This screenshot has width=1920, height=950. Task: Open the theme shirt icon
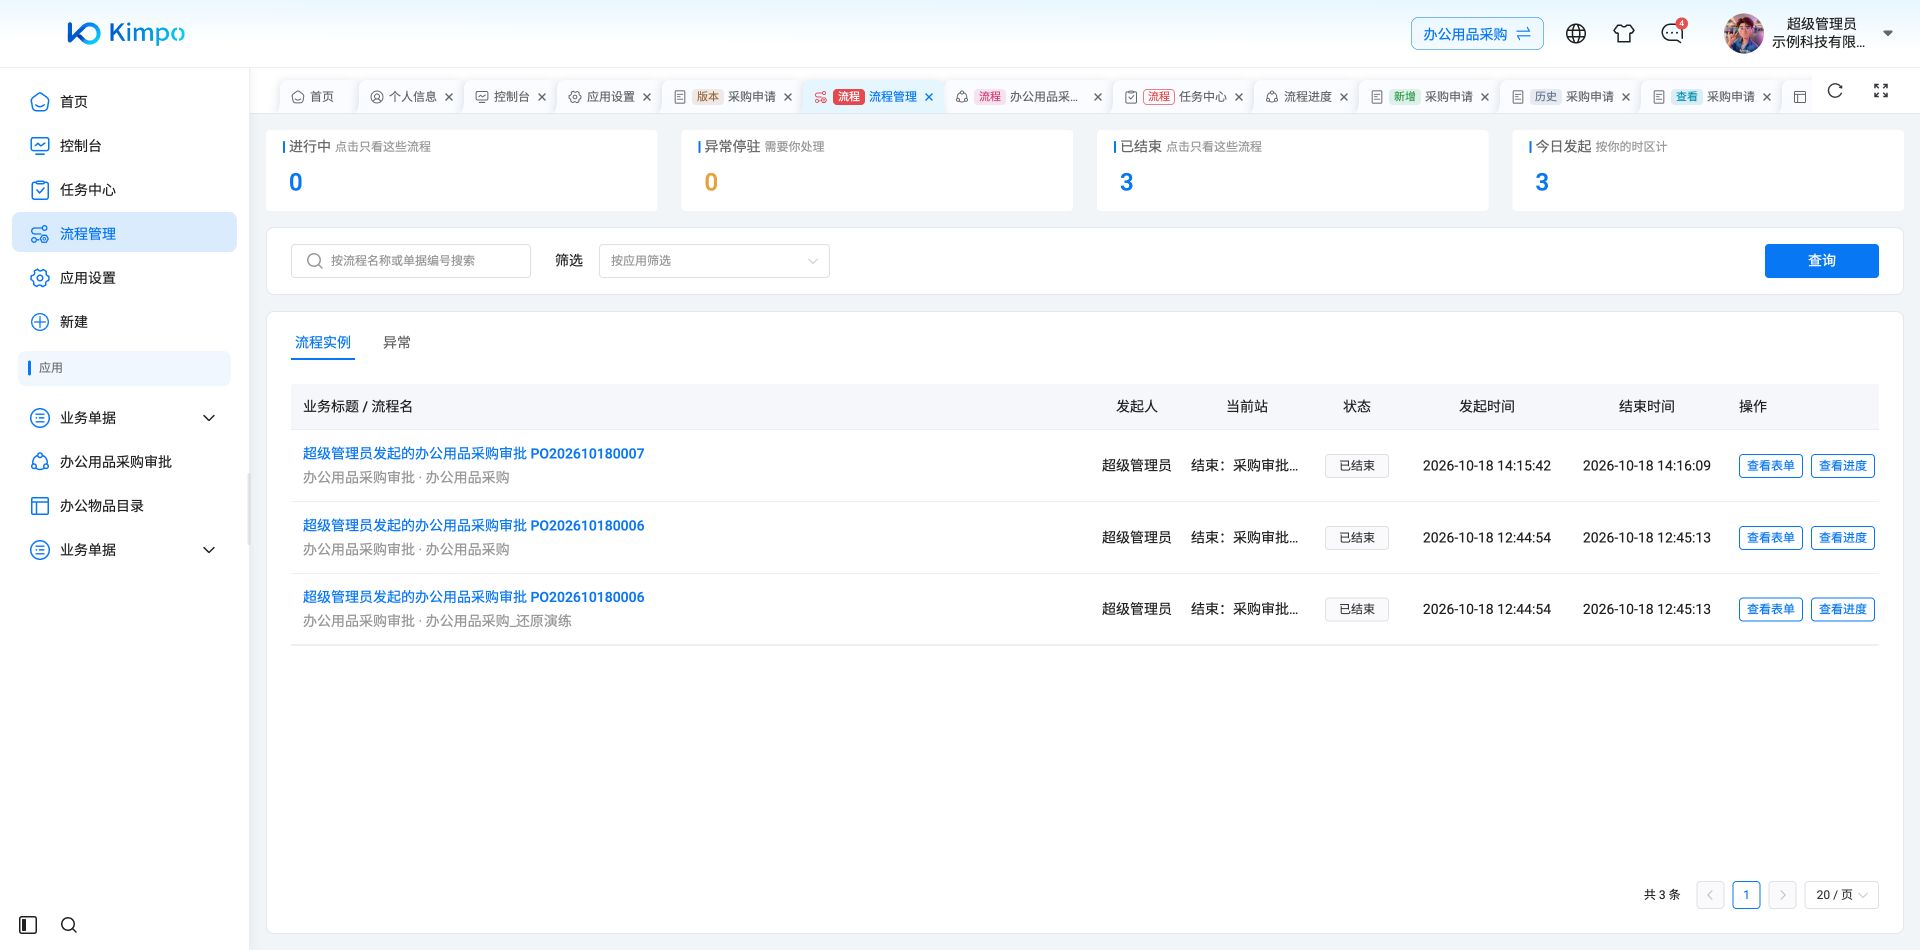[1624, 34]
